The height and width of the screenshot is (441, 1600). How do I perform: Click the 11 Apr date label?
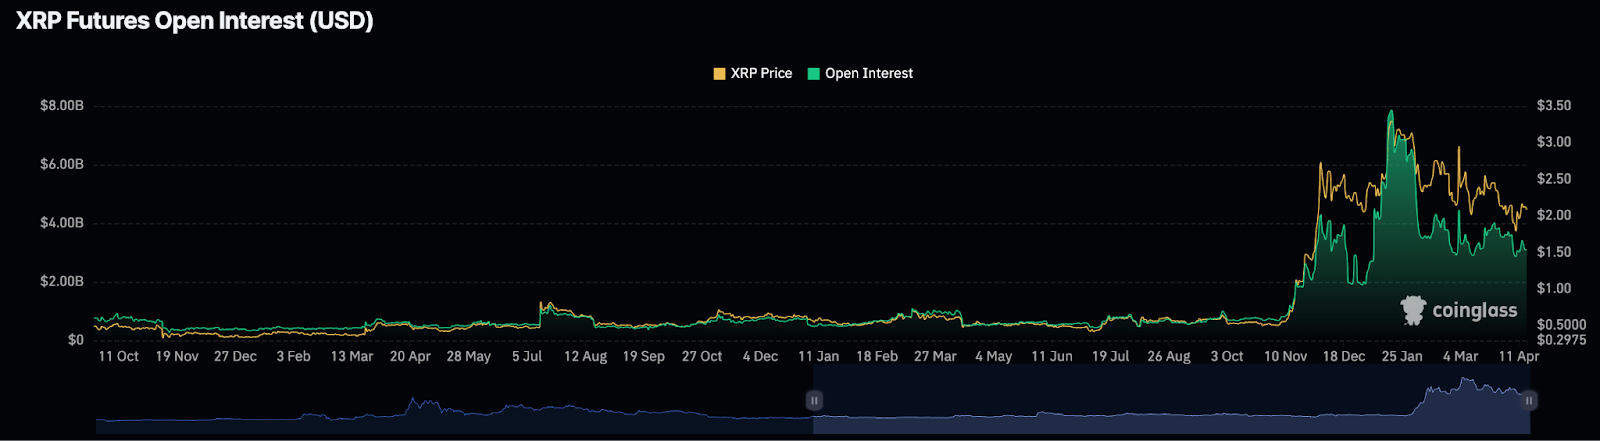click(1519, 356)
